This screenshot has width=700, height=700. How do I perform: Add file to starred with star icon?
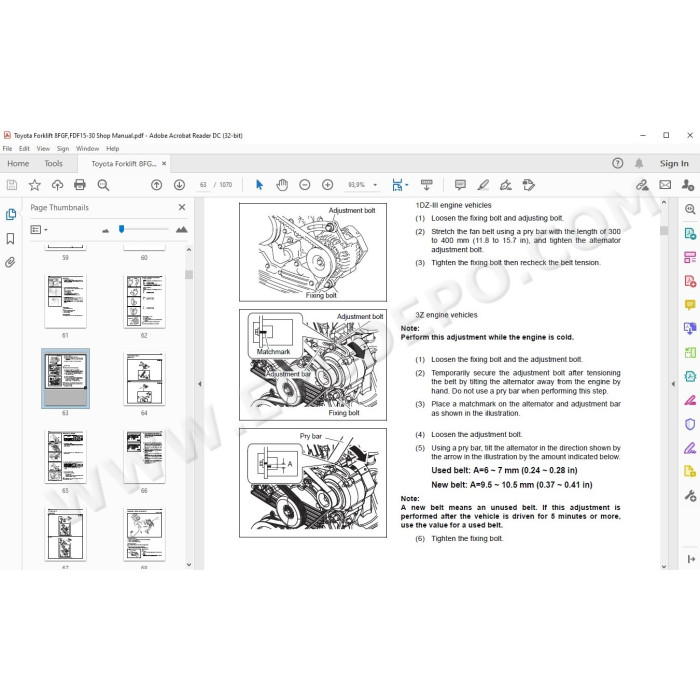35,185
